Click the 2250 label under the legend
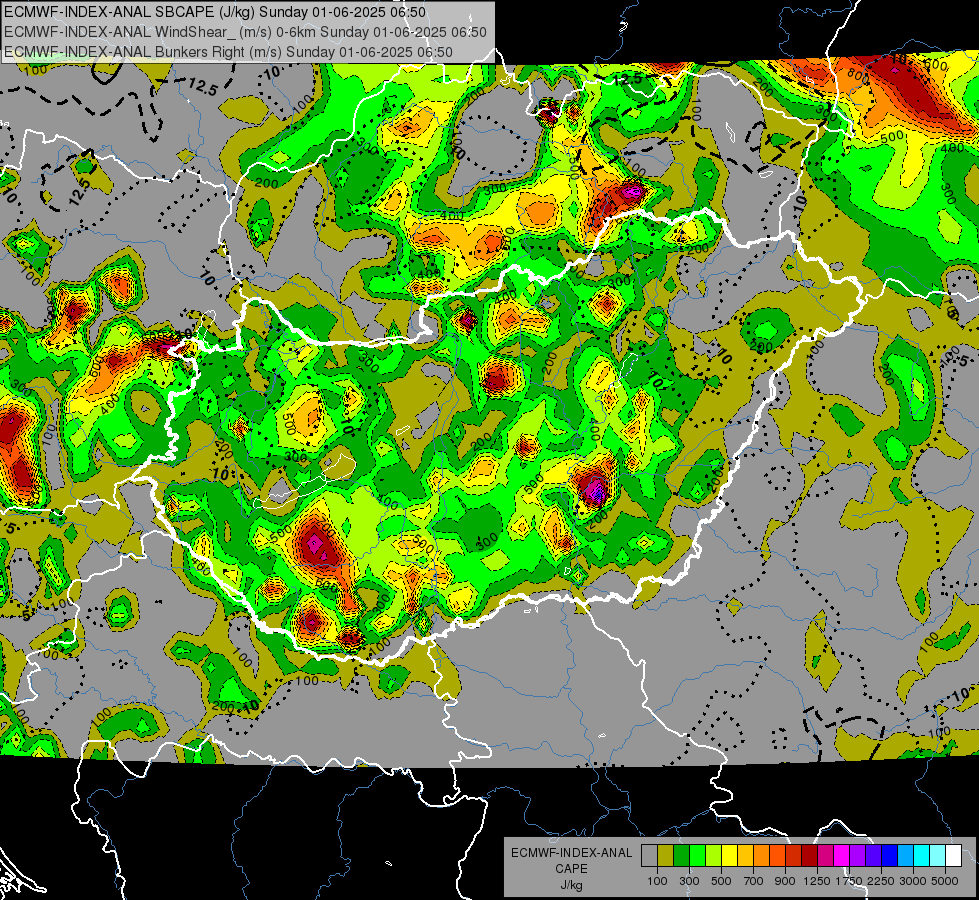Image resolution: width=979 pixels, height=900 pixels. click(882, 881)
